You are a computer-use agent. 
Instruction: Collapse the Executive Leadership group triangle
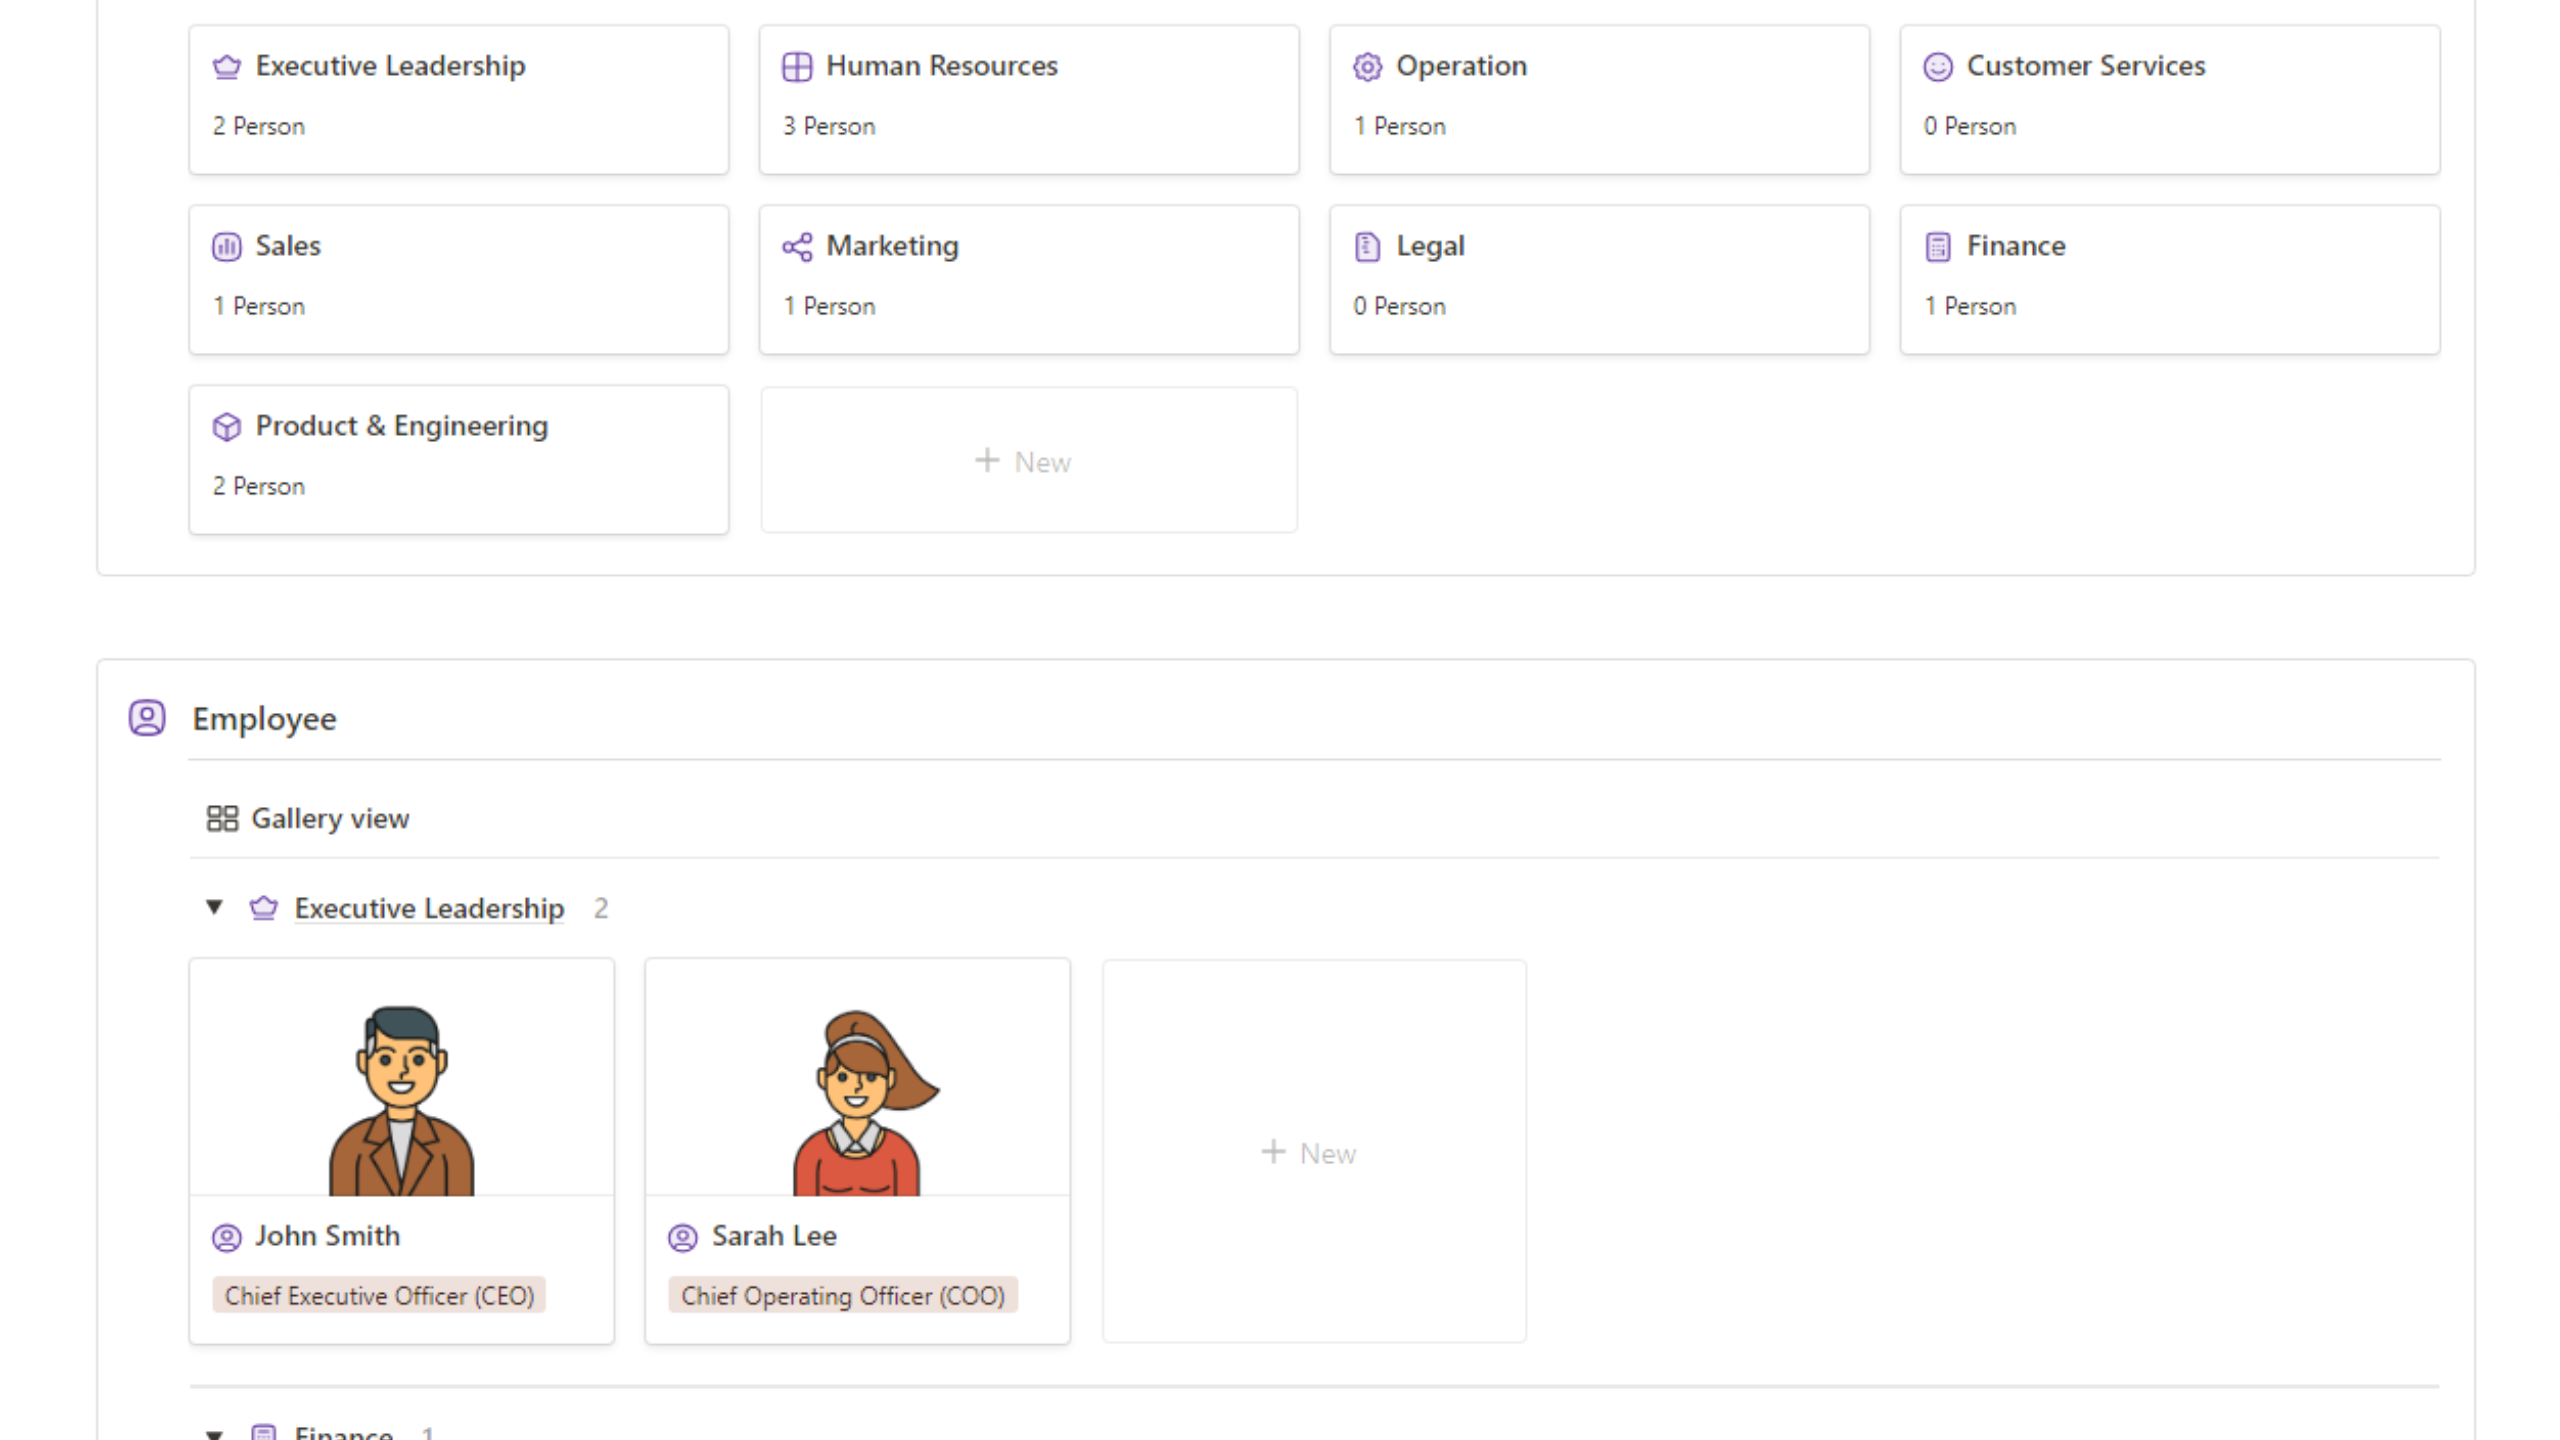click(x=214, y=907)
